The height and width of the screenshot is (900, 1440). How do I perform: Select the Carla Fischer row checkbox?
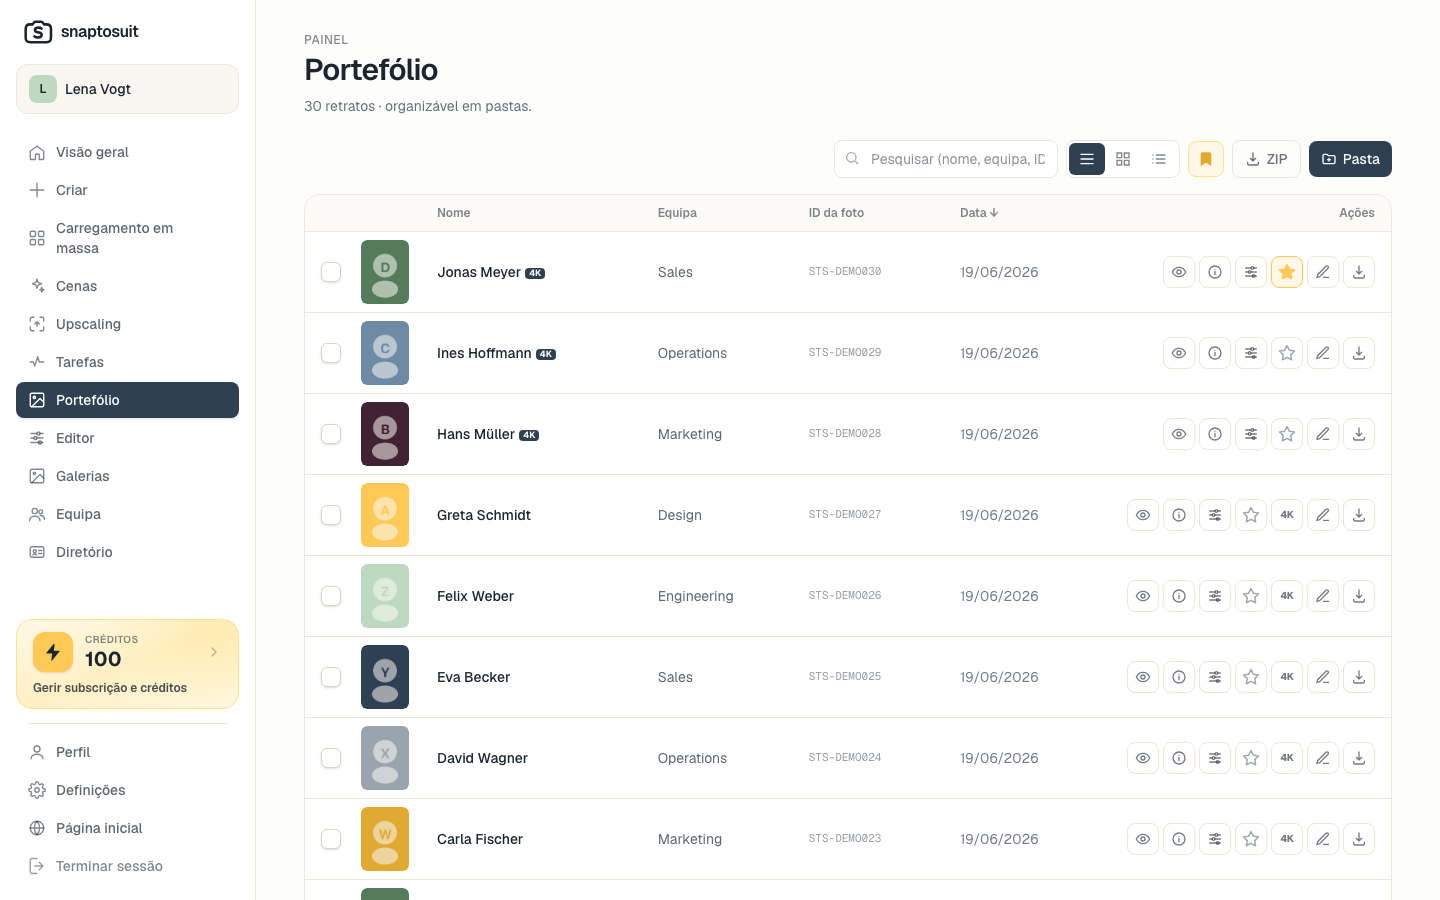331,839
